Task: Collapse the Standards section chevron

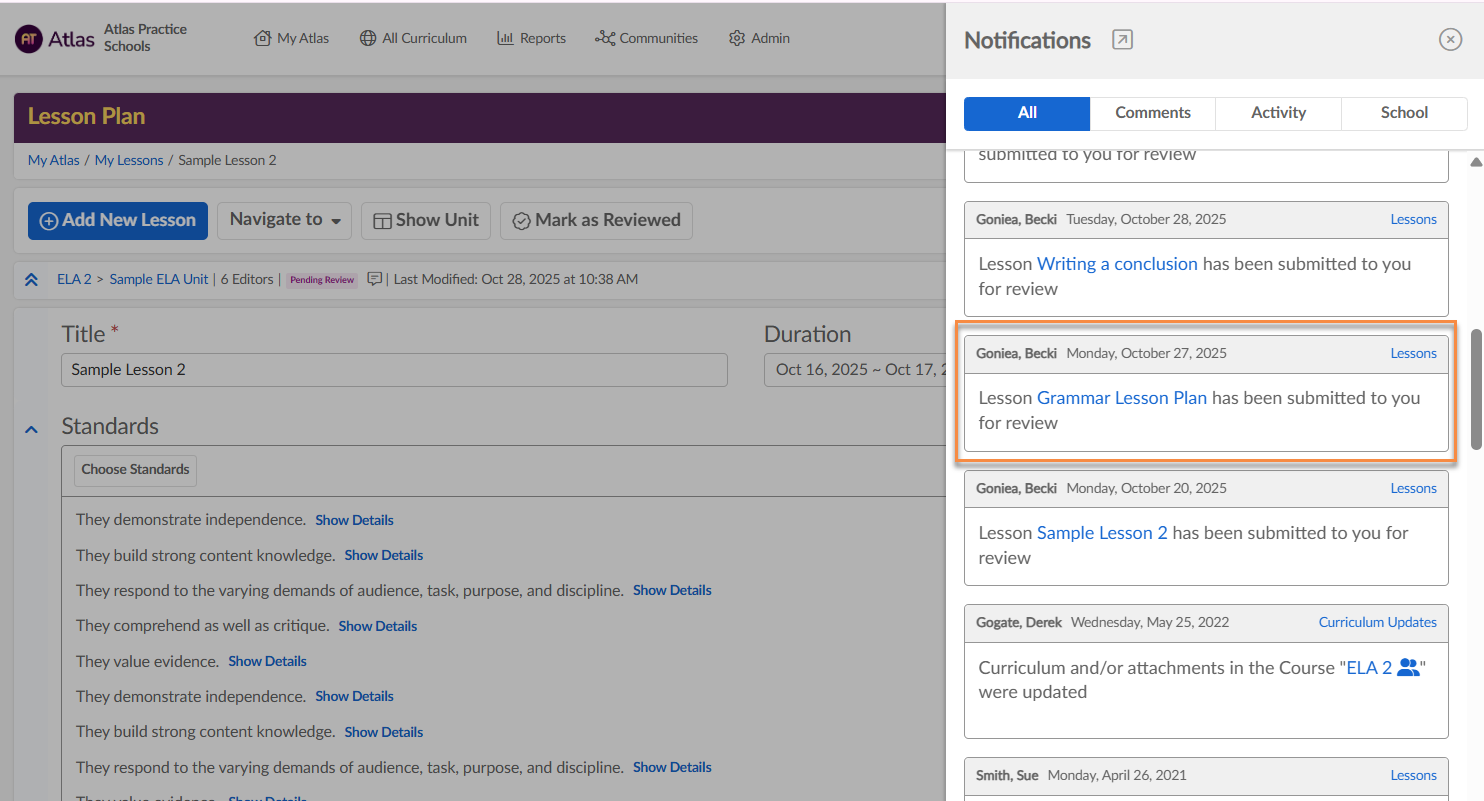Action: 31,429
